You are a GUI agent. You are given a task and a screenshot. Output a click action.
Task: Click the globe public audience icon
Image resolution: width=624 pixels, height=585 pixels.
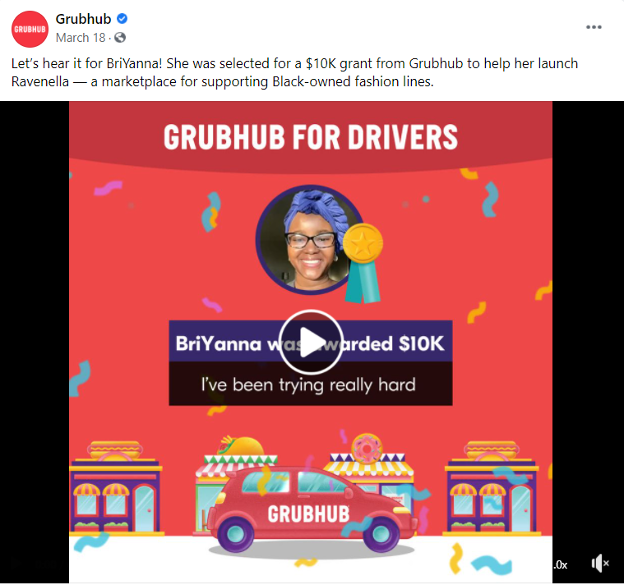click(120, 38)
